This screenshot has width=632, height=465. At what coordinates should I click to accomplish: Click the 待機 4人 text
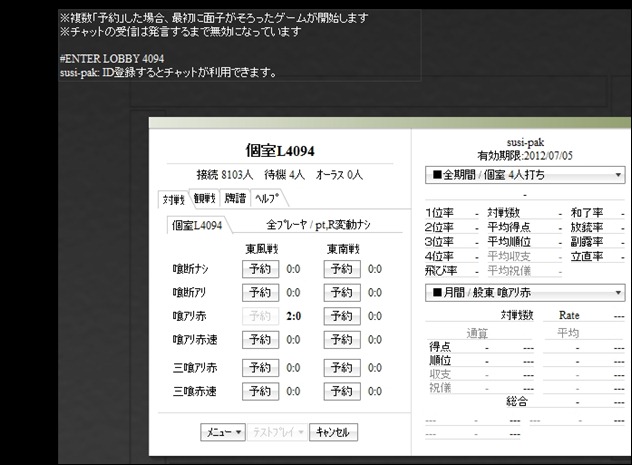(284, 175)
